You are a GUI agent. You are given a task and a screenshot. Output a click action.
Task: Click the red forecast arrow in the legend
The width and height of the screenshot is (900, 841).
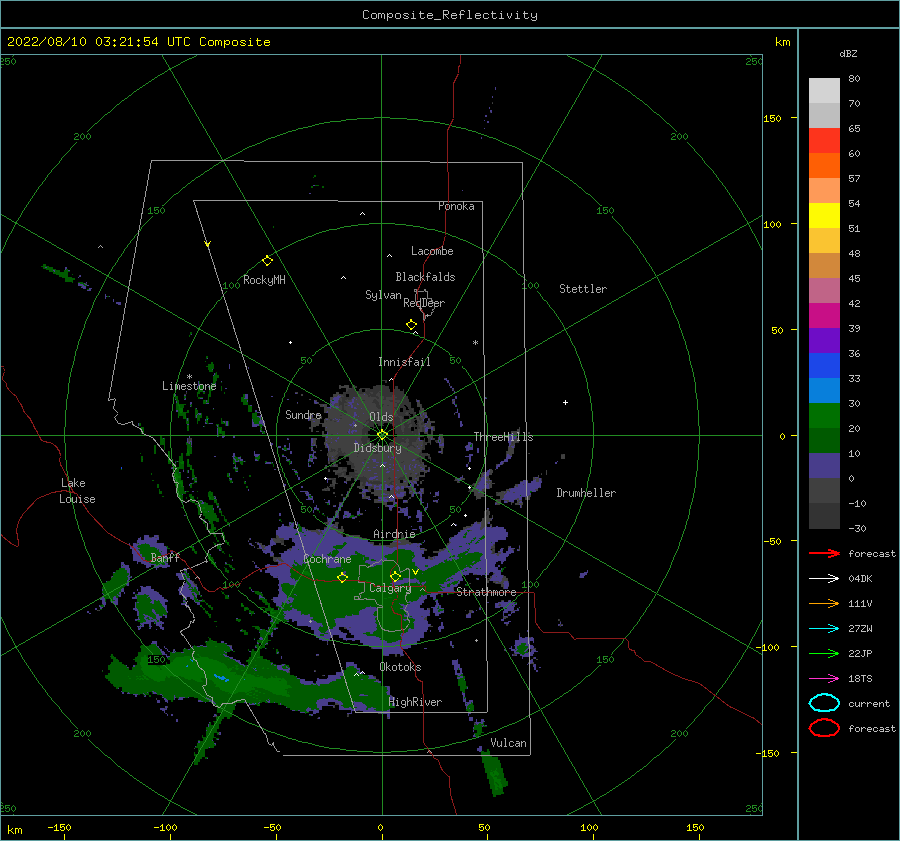tap(824, 553)
